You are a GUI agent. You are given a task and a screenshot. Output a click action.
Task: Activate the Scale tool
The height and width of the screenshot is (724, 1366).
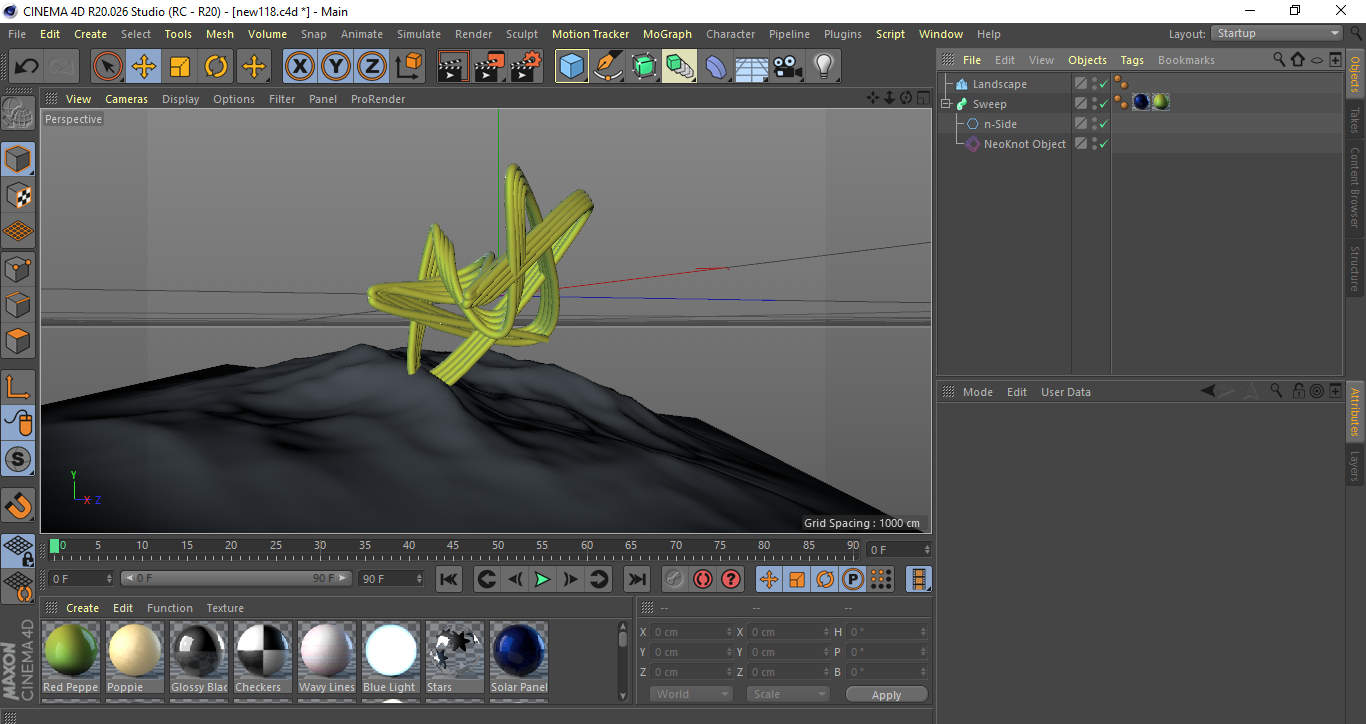tap(180, 67)
